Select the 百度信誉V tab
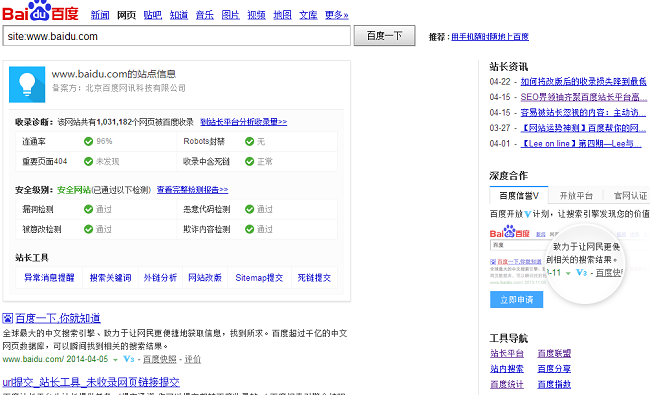 pos(519,196)
